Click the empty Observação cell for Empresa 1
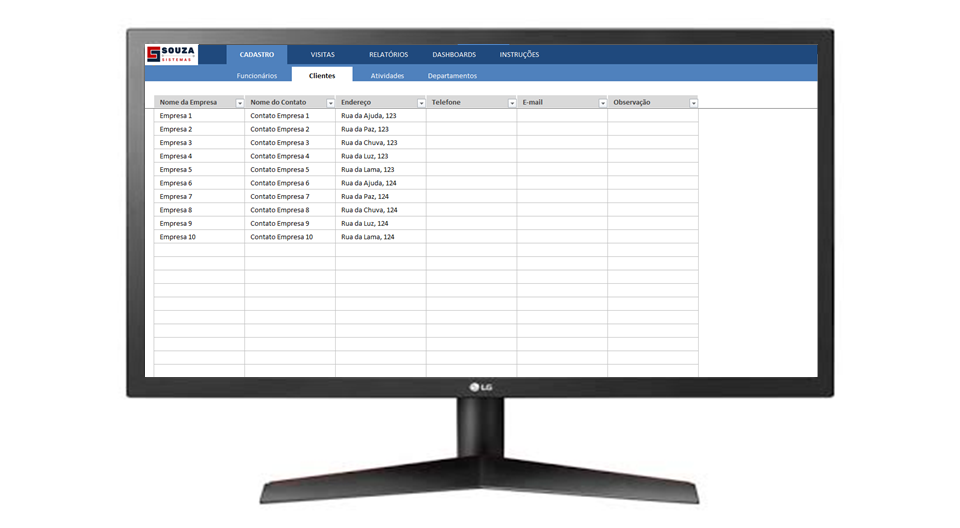960x528 pixels. (x=653, y=116)
